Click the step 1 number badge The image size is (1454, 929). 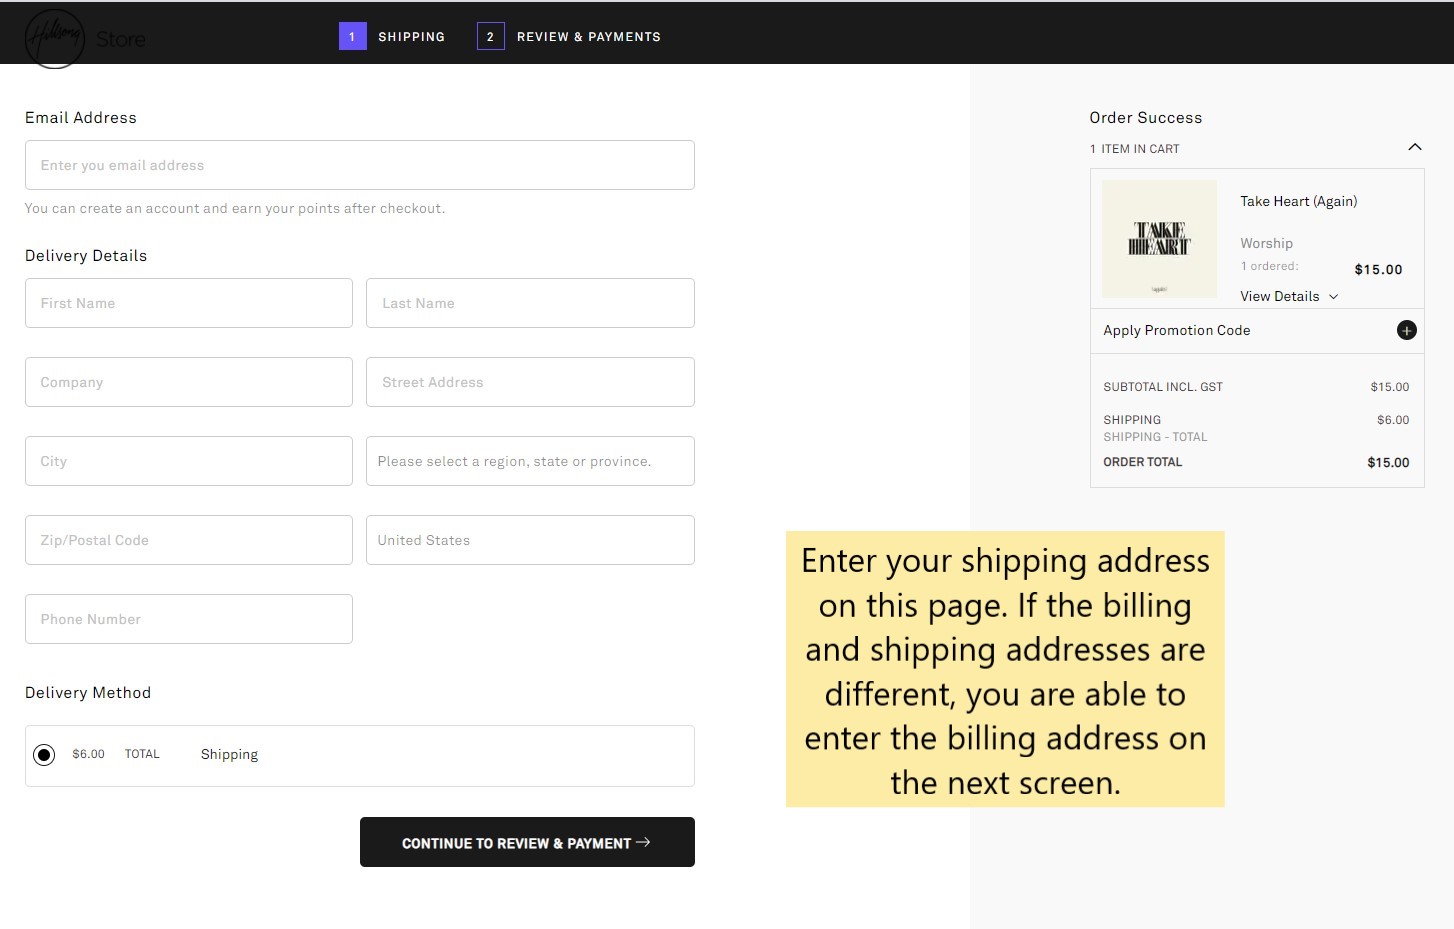tap(352, 37)
